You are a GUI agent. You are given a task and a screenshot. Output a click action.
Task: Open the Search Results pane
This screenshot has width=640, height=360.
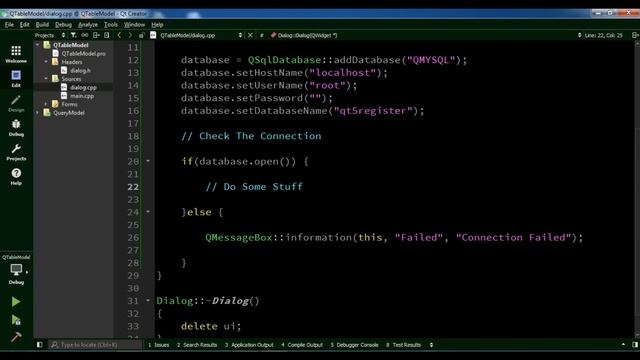click(x=197, y=345)
